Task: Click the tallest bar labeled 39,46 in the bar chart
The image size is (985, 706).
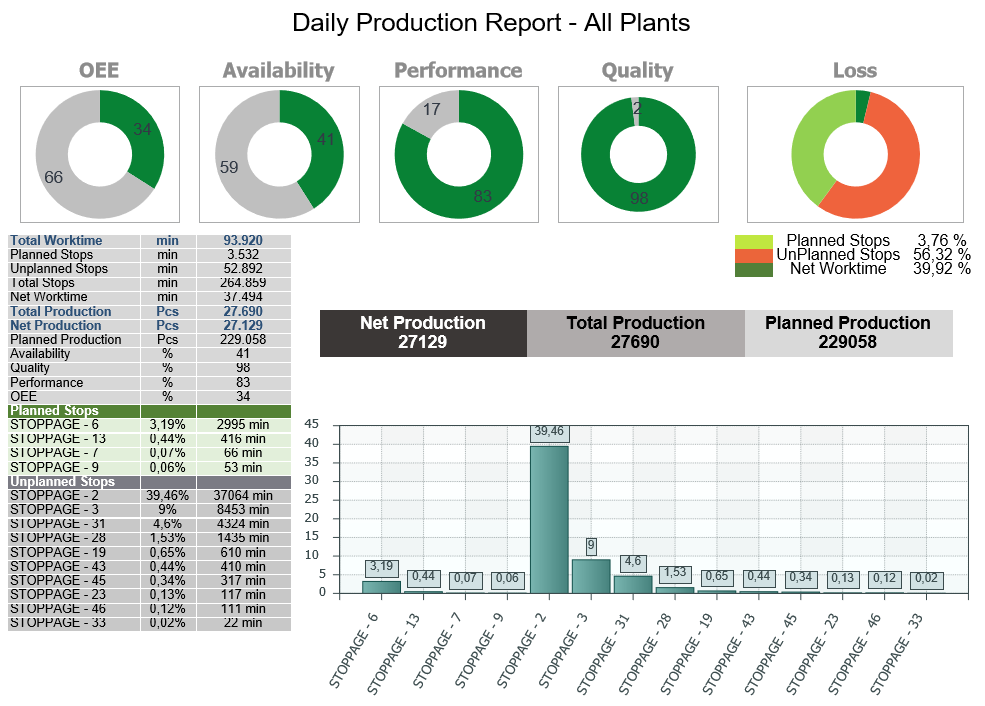Action: pyautogui.click(x=549, y=520)
